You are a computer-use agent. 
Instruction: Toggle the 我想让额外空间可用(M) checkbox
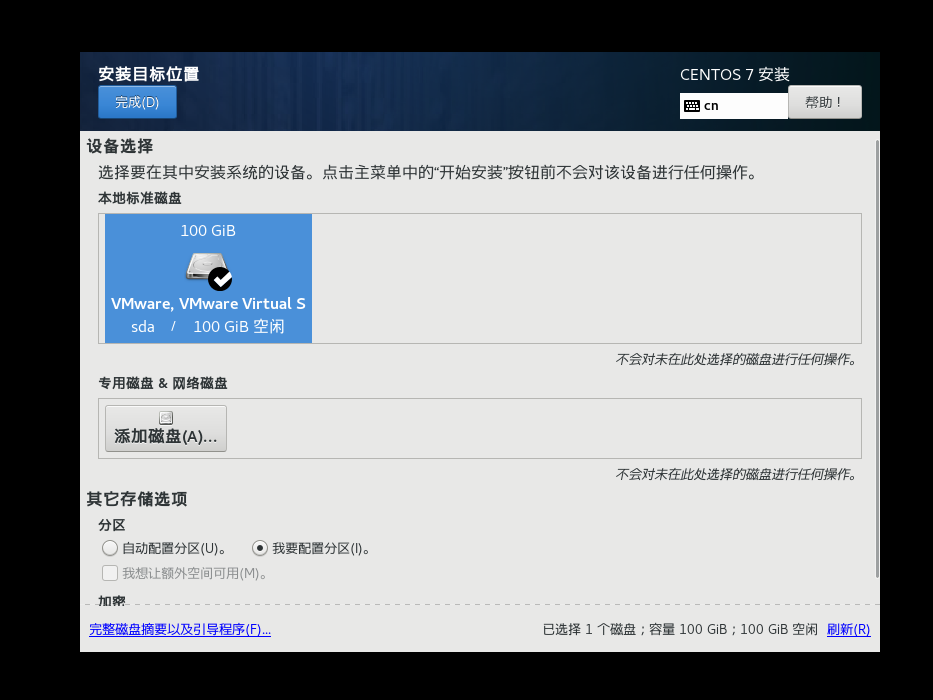click(109, 573)
